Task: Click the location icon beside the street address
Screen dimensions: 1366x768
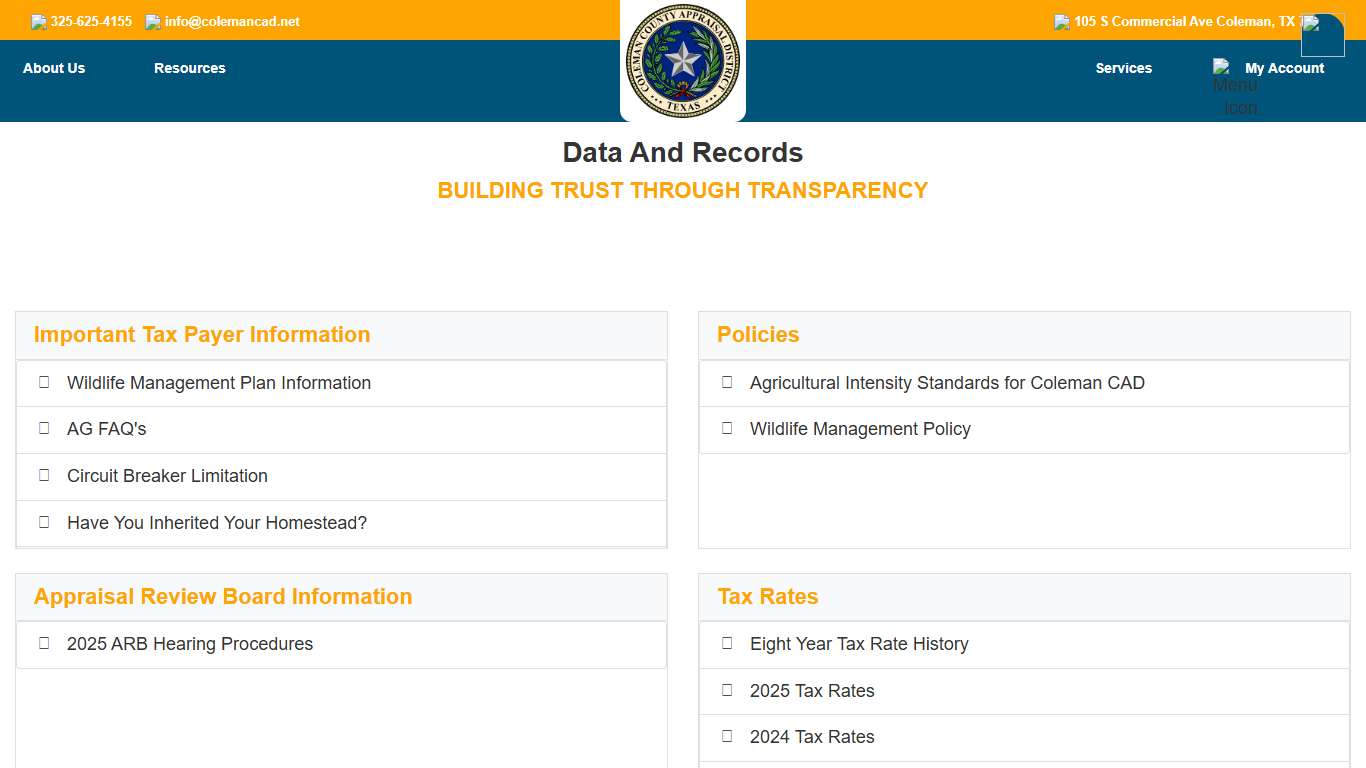Action: click(x=1062, y=22)
